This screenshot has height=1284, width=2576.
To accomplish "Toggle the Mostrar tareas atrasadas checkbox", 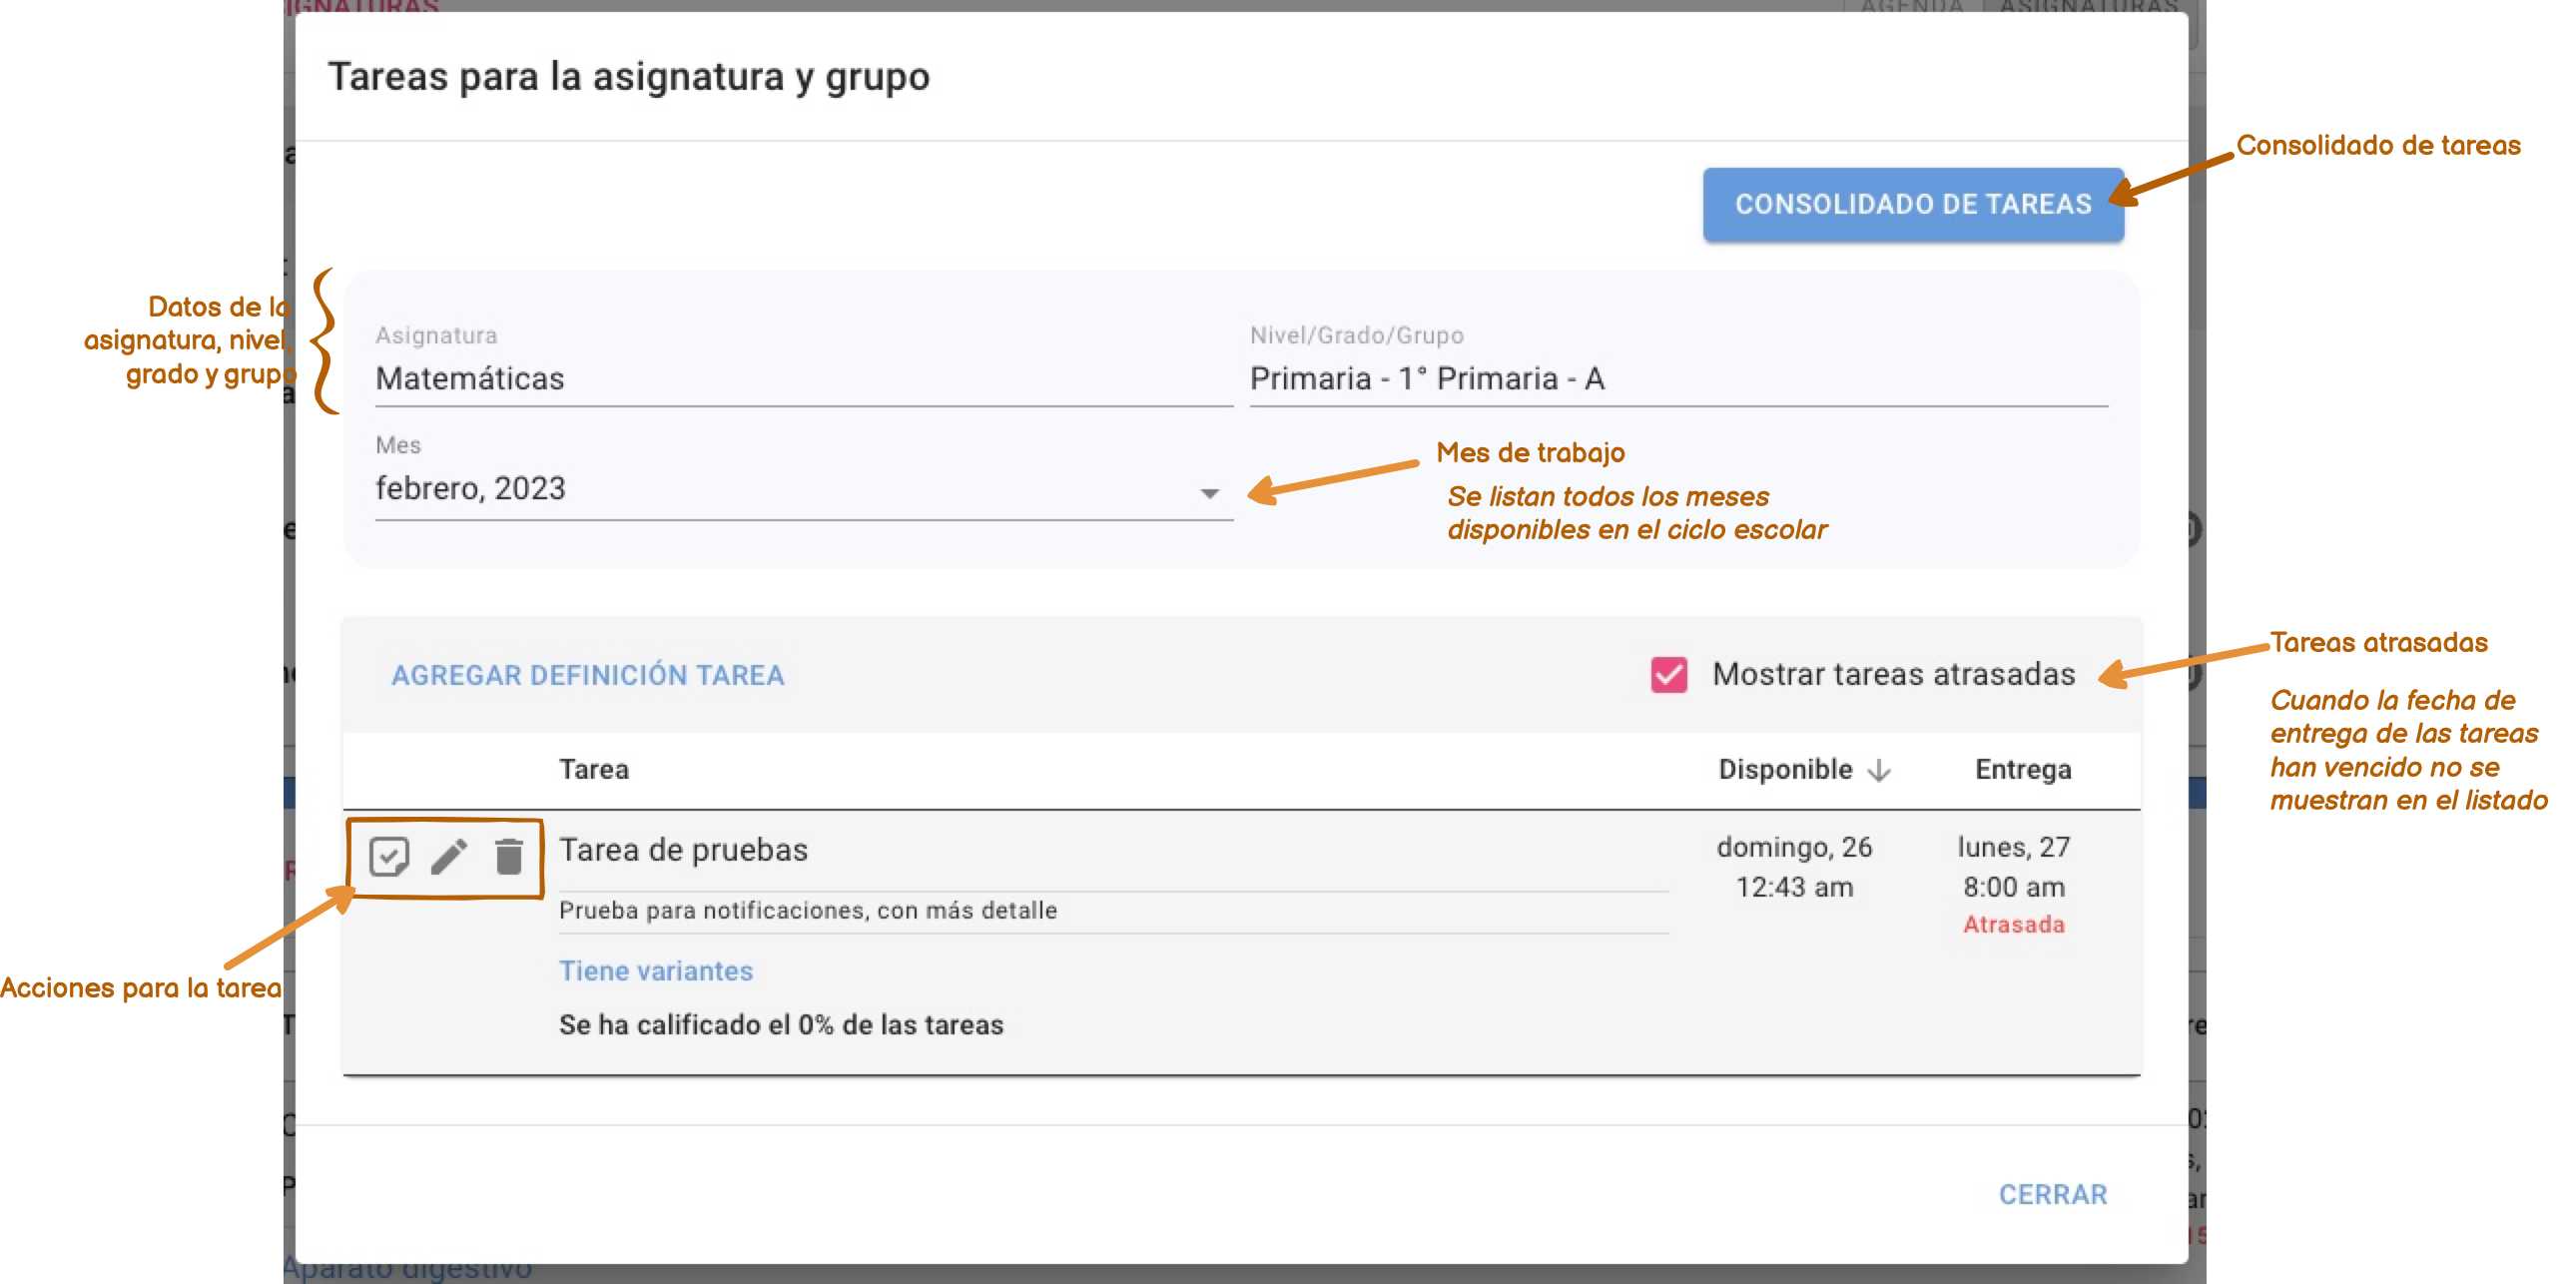I will click(x=1668, y=674).
